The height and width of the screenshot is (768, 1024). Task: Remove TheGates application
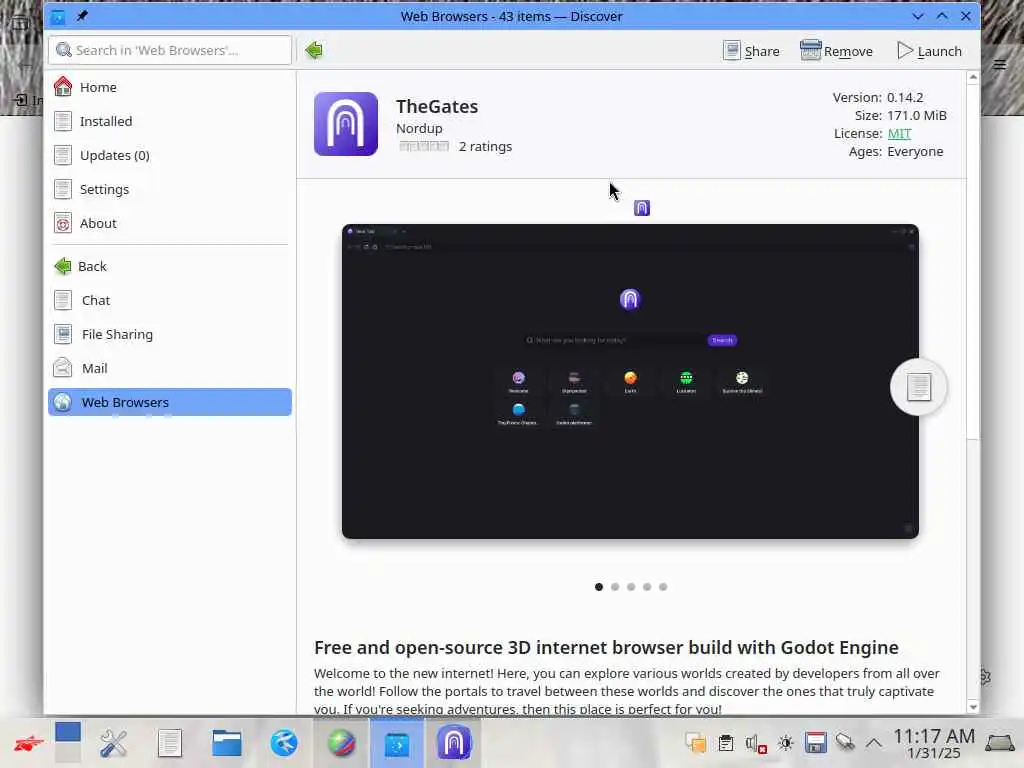[837, 51]
